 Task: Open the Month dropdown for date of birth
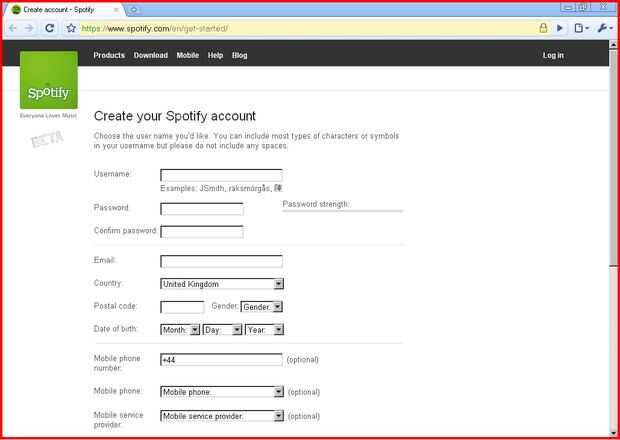180,330
